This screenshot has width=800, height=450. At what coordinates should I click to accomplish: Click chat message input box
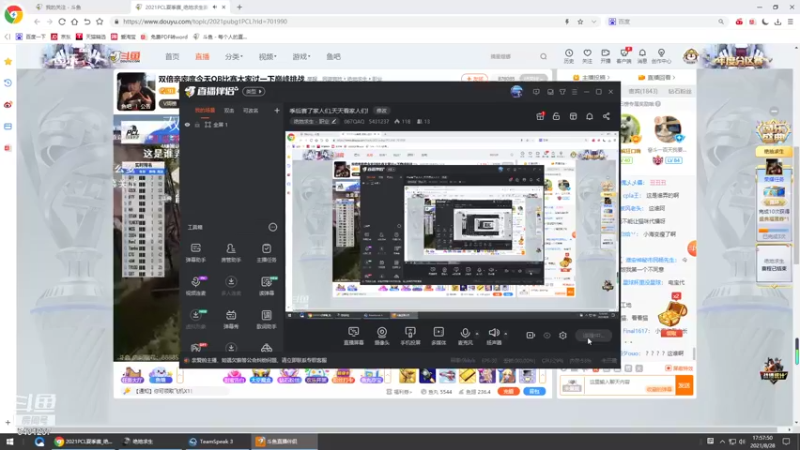[x=630, y=385]
